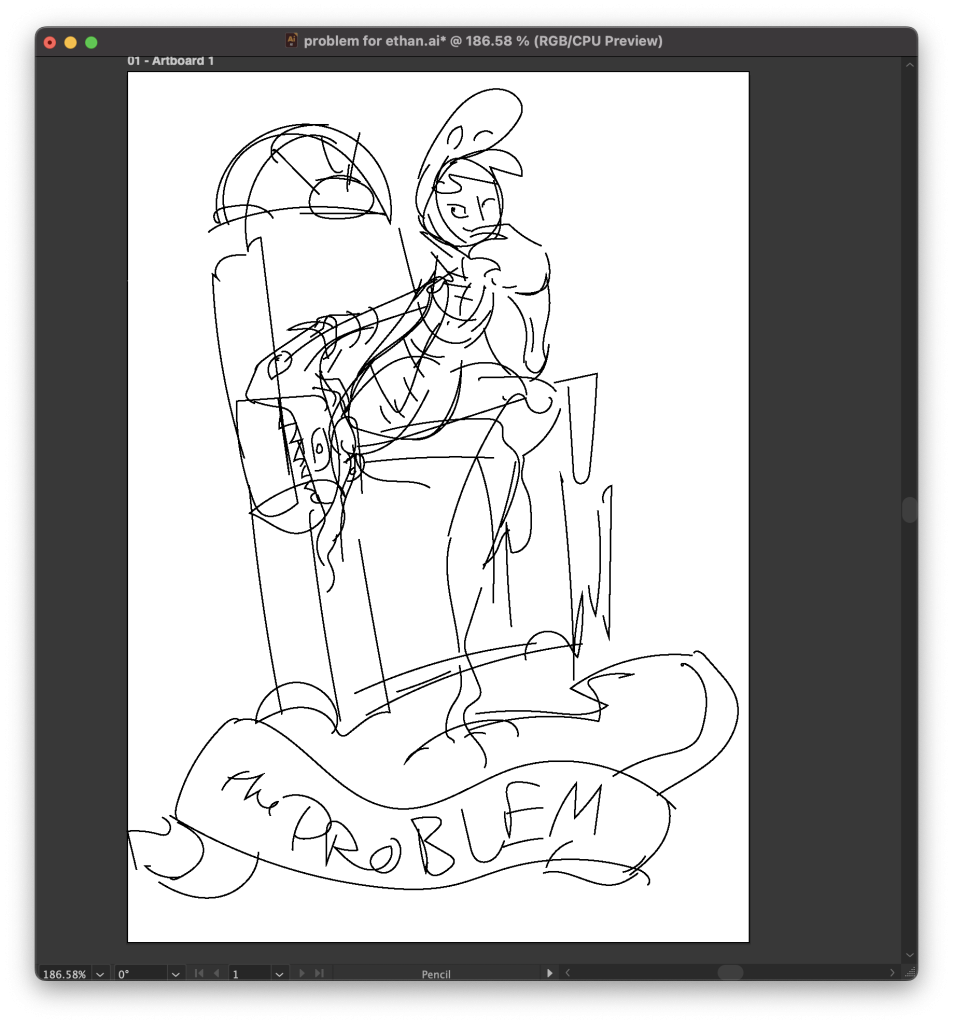The width and height of the screenshot is (953, 1024).
Task: Go to the first artboard
Action: 199,973
